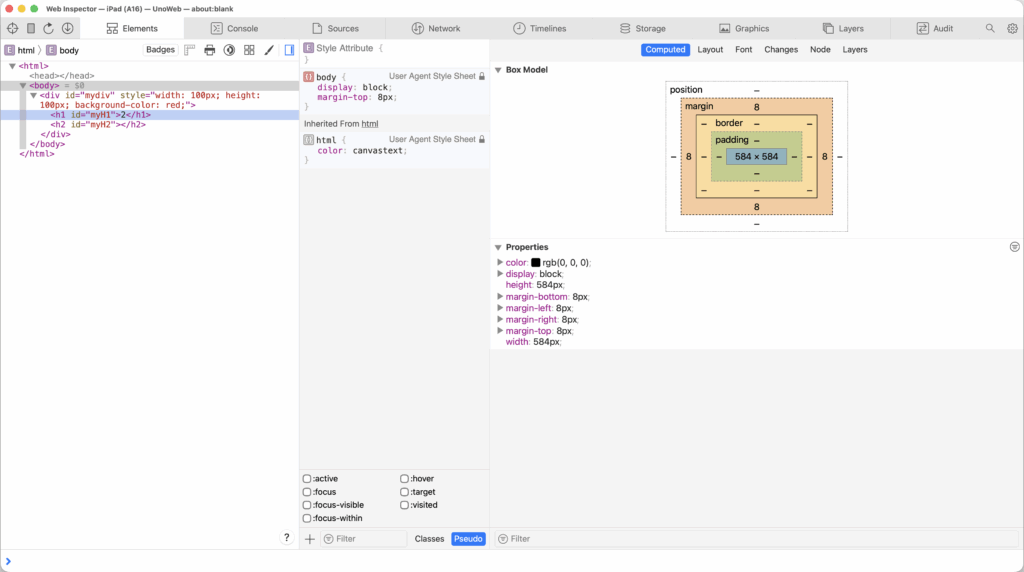Click the plus icon to add rule
Image resolution: width=1024 pixels, height=572 pixels.
coord(310,539)
